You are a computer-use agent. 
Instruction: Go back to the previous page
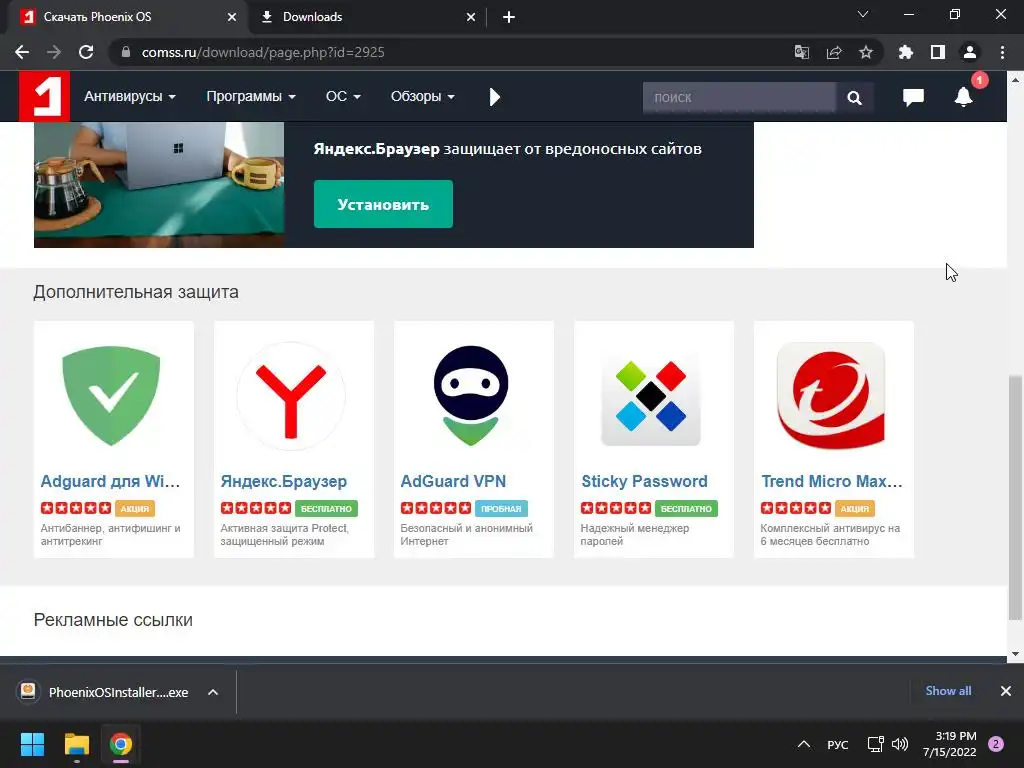coord(22,52)
